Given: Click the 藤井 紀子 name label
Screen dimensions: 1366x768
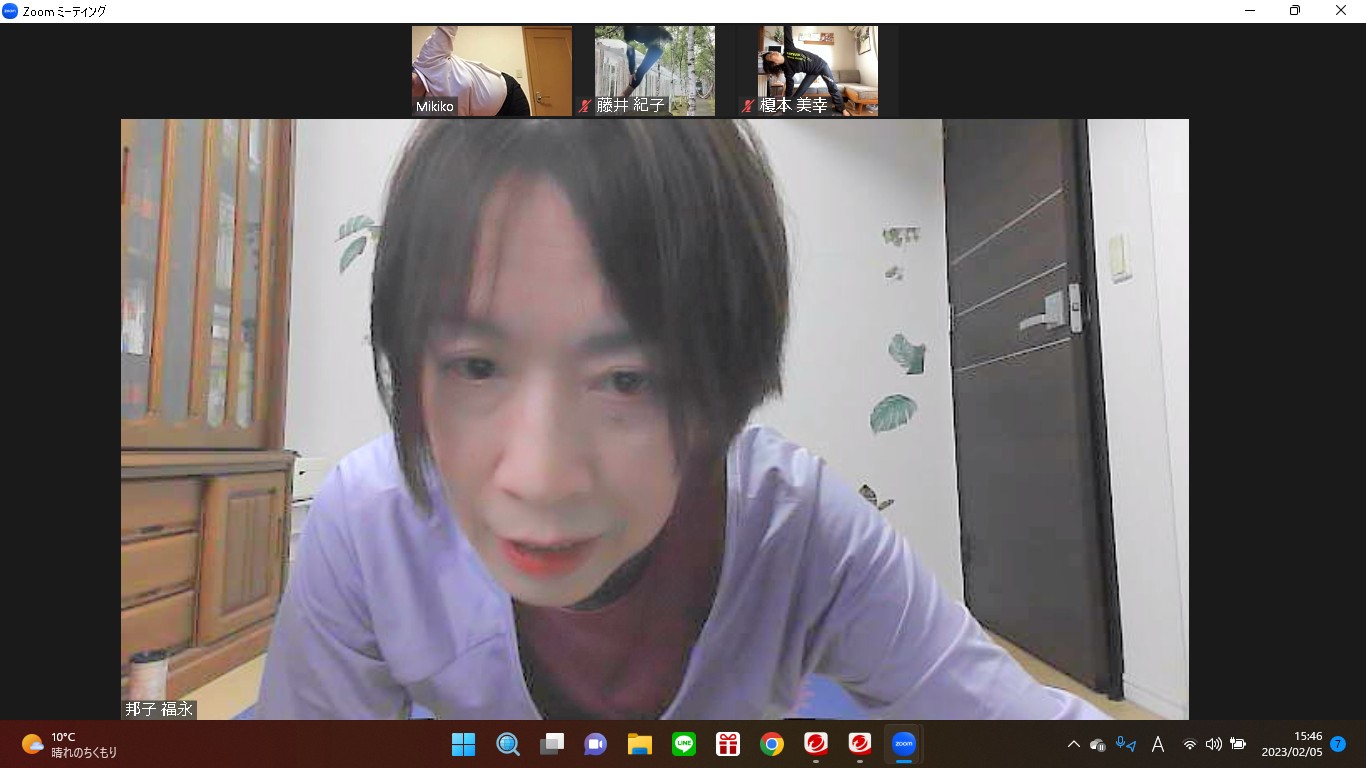Looking at the screenshot, I should coord(630,105).
